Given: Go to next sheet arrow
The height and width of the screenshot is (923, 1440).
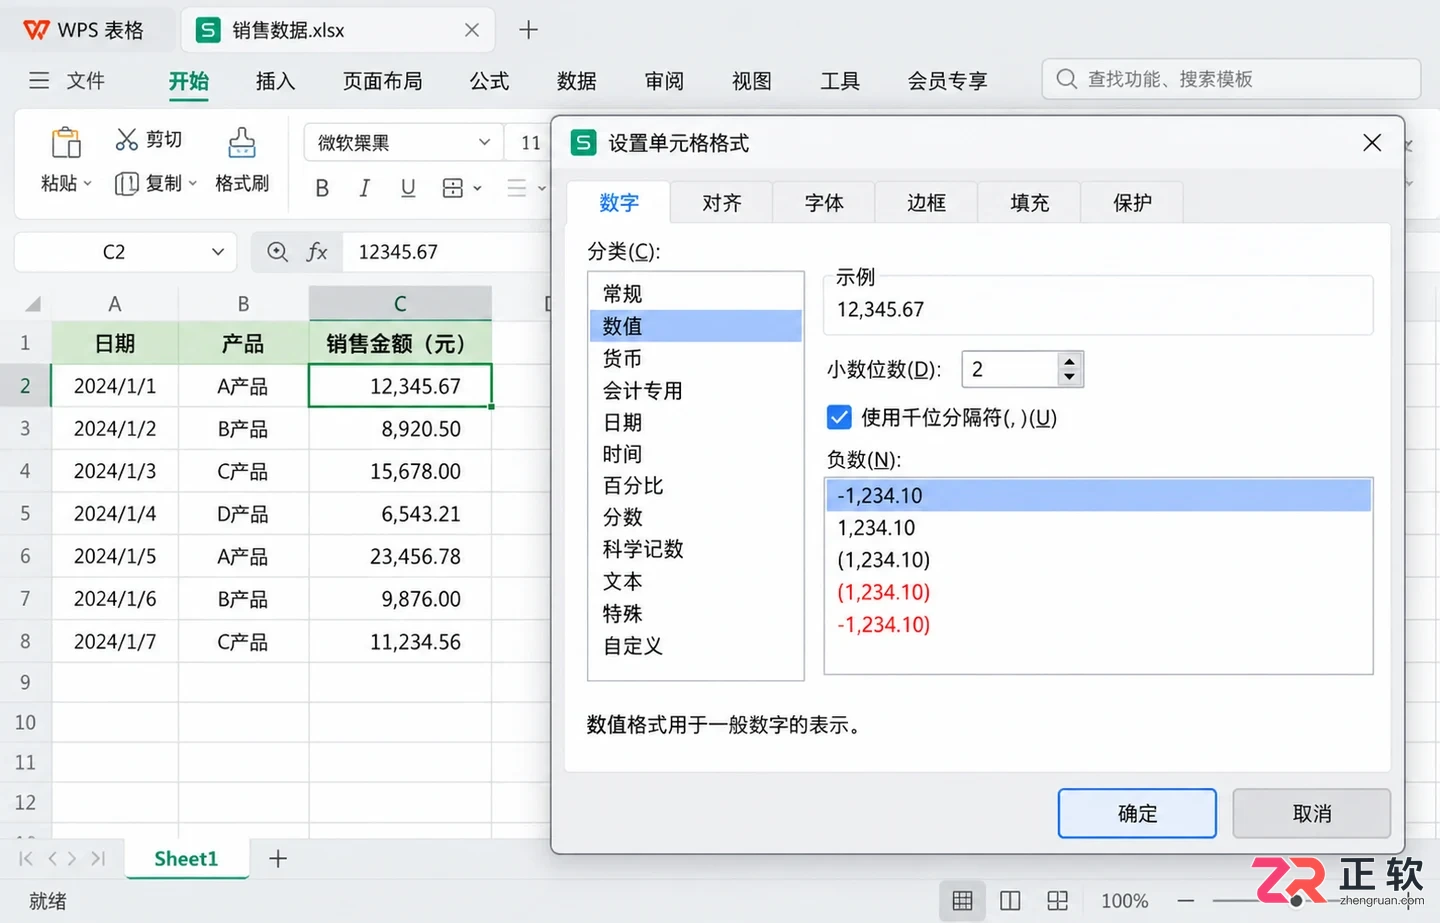Looking at the screenshot, I should [x=72, y=858].
